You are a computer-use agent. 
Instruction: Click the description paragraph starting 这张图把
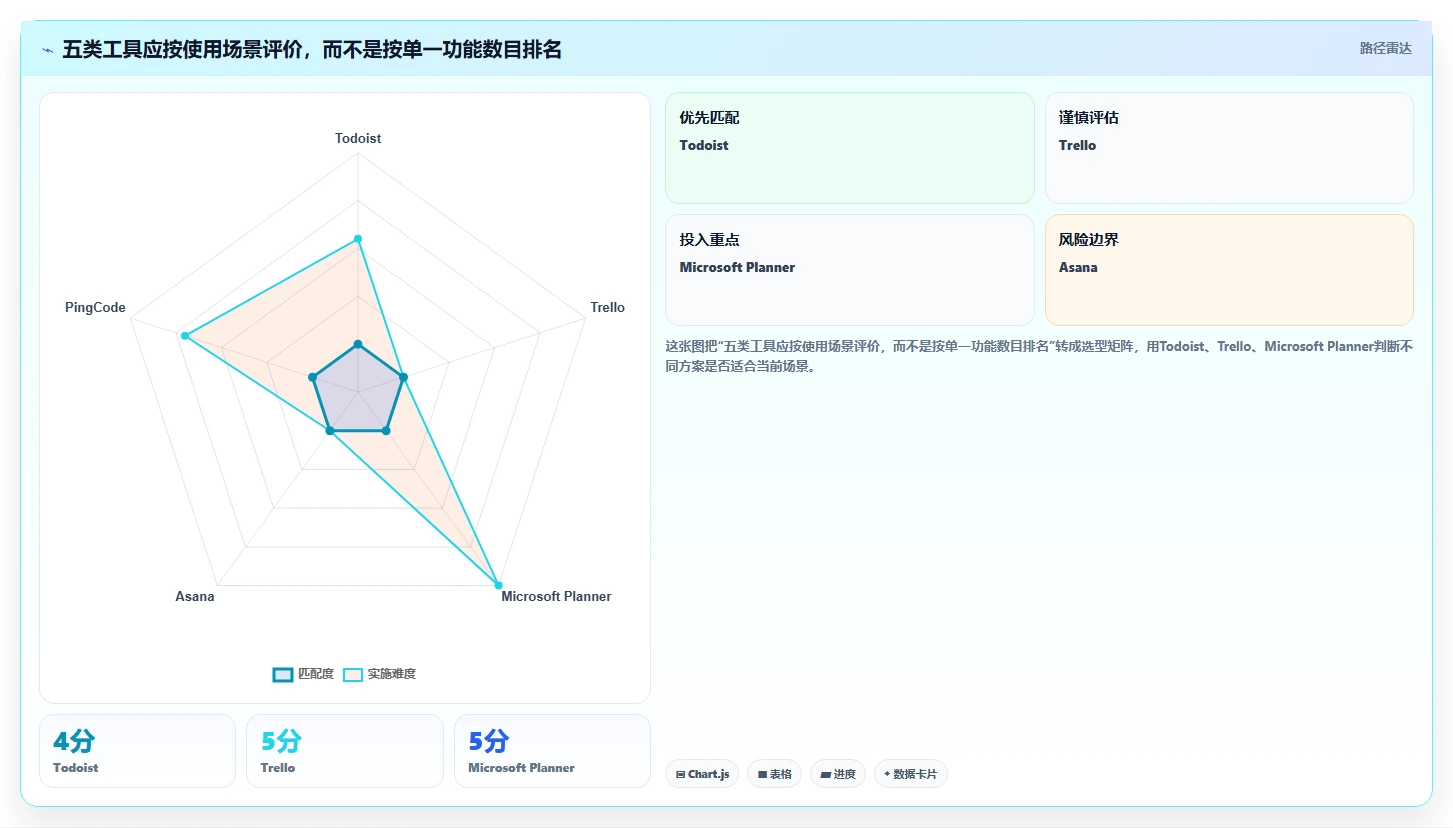tap(1039, 356)
